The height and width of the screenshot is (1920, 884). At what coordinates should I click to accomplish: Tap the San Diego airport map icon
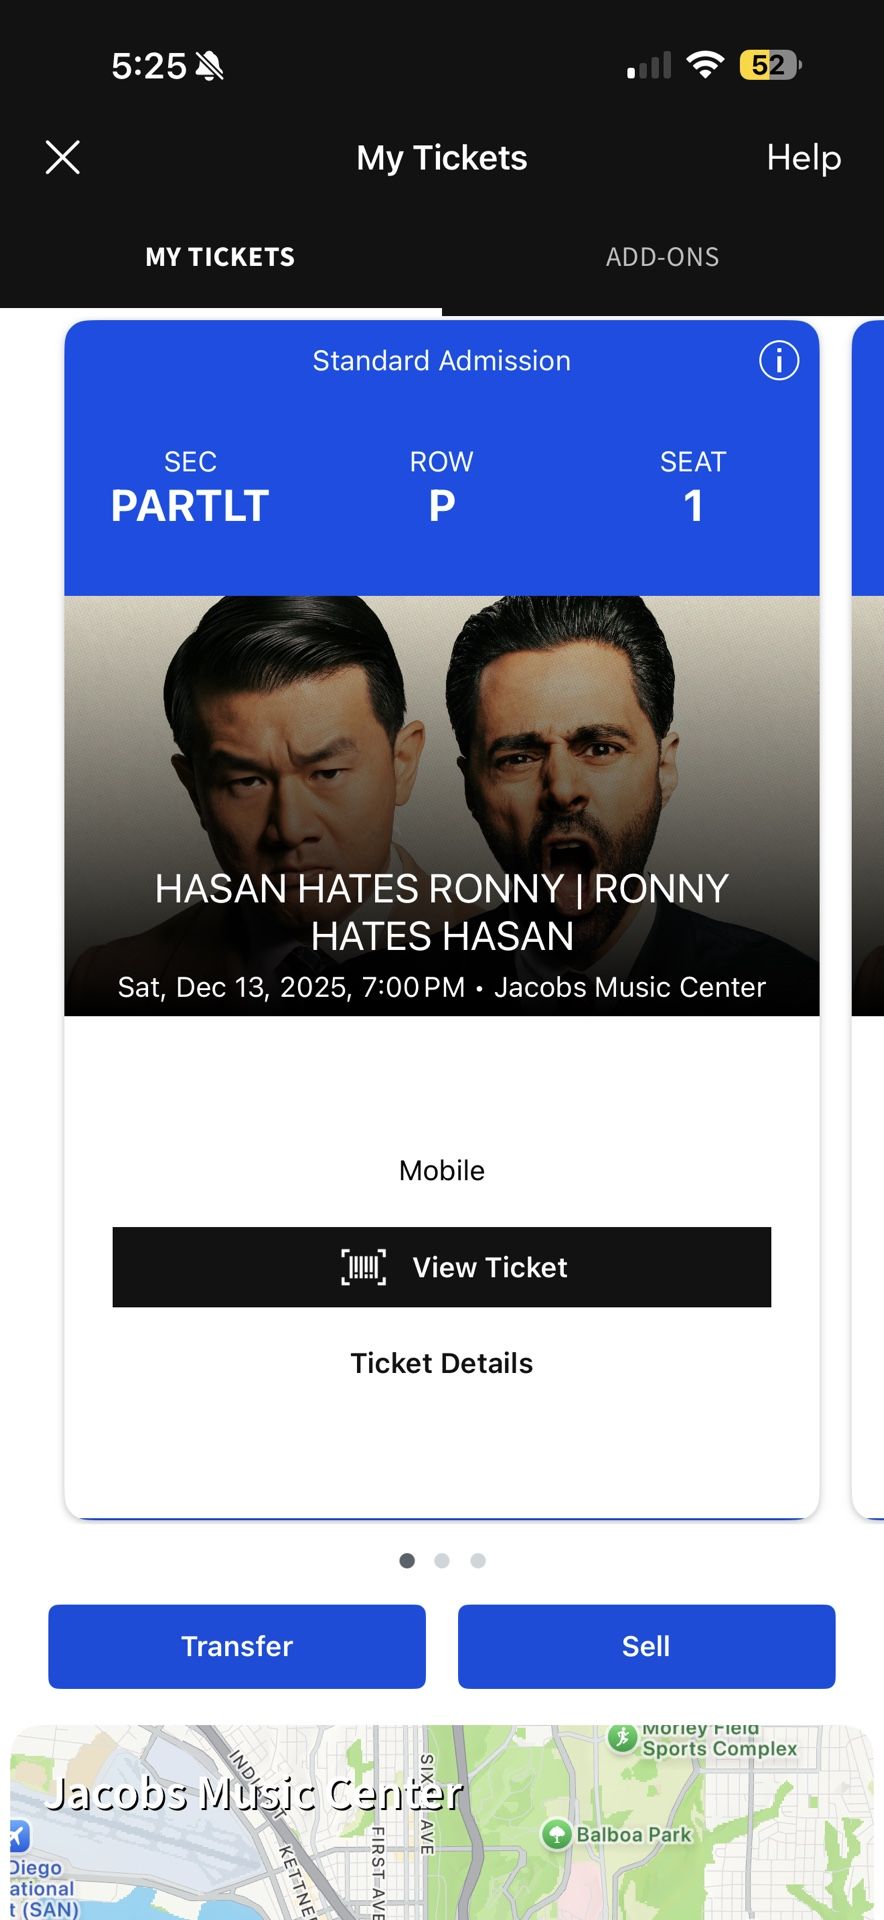[18, 1835]
